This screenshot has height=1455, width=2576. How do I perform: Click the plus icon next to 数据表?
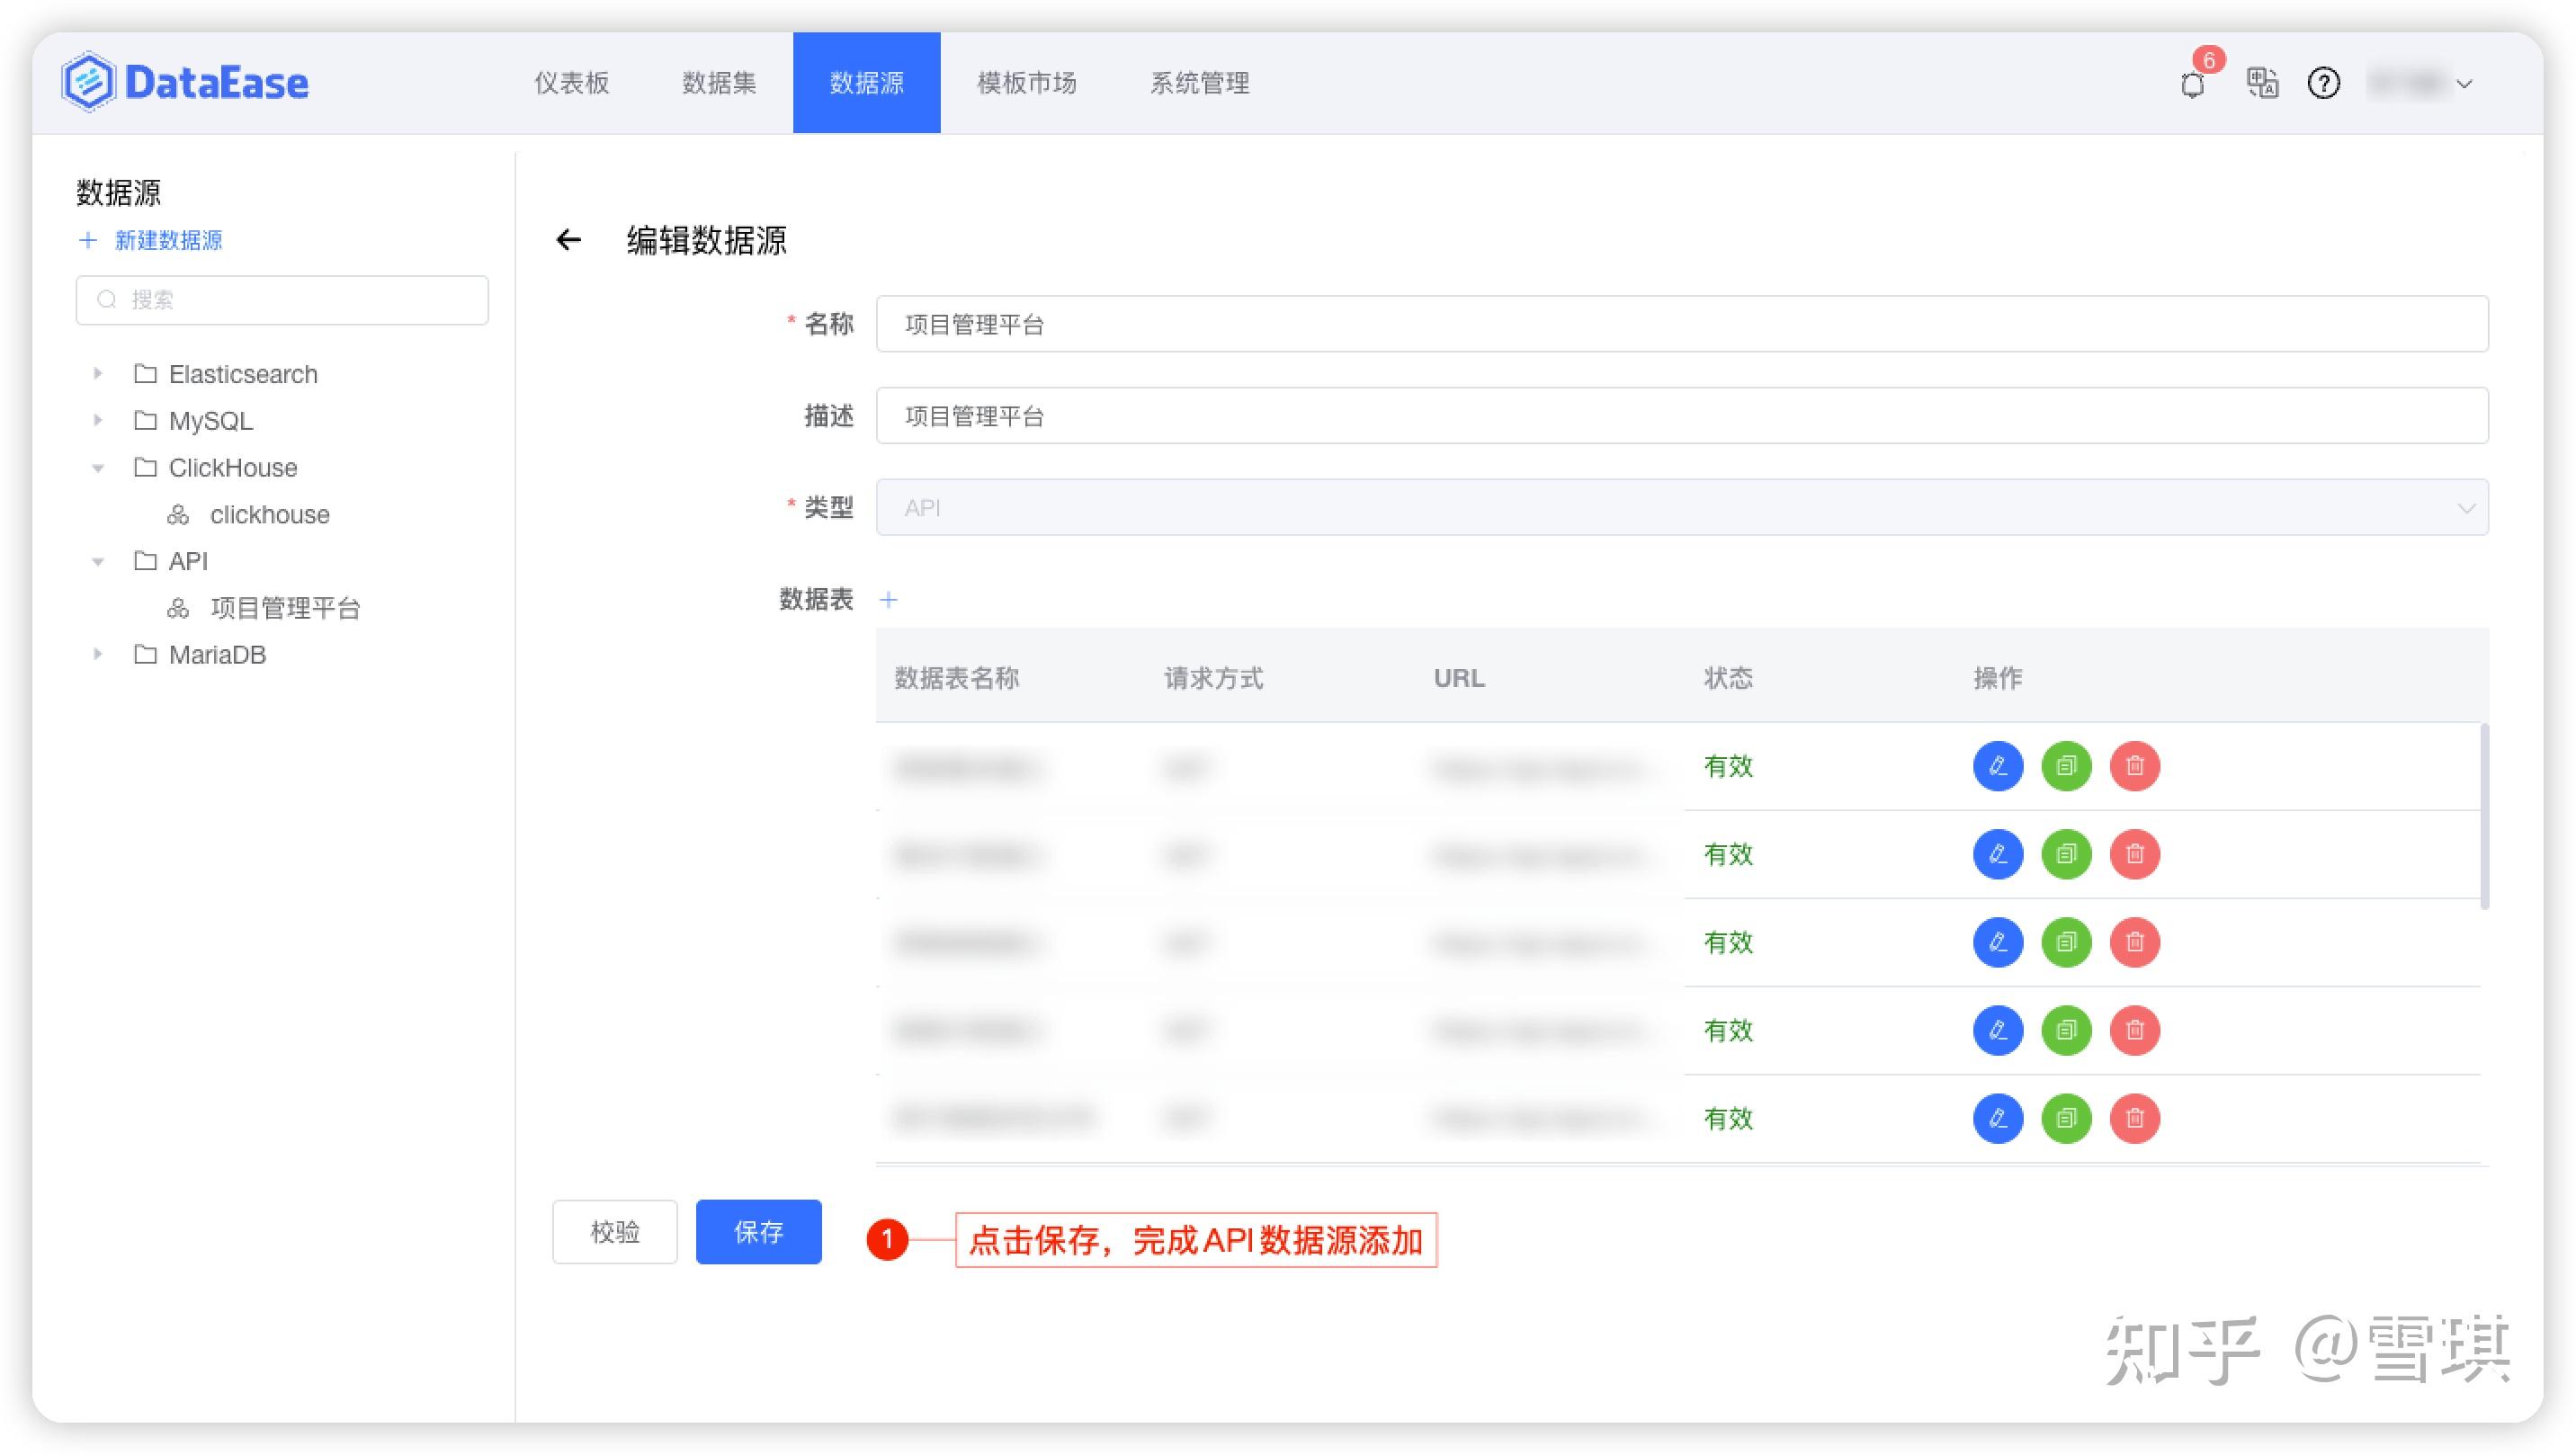tap(888, 600)
